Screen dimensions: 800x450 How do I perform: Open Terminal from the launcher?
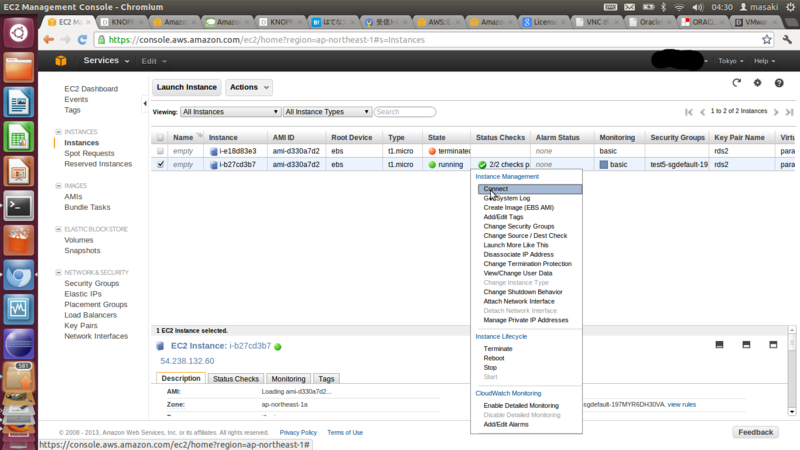[x=19, y=206]
